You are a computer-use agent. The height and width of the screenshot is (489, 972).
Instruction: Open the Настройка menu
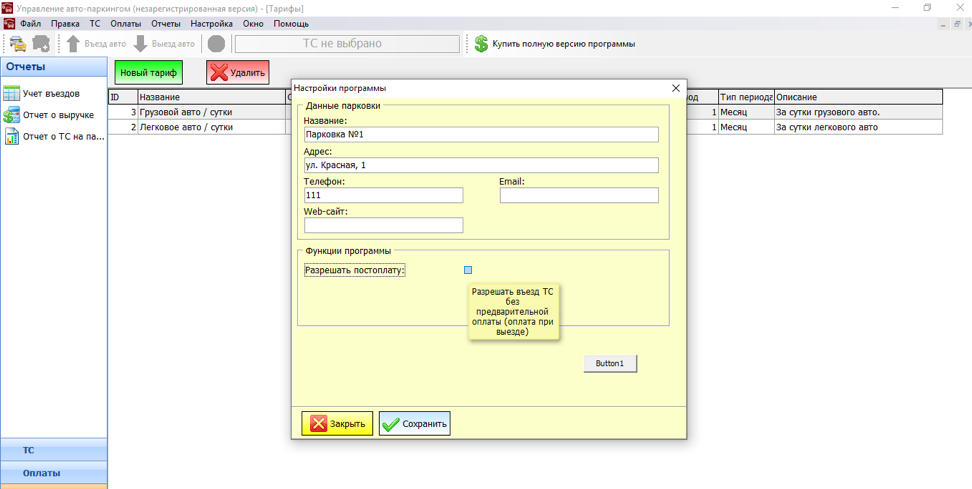click(212, 24)
